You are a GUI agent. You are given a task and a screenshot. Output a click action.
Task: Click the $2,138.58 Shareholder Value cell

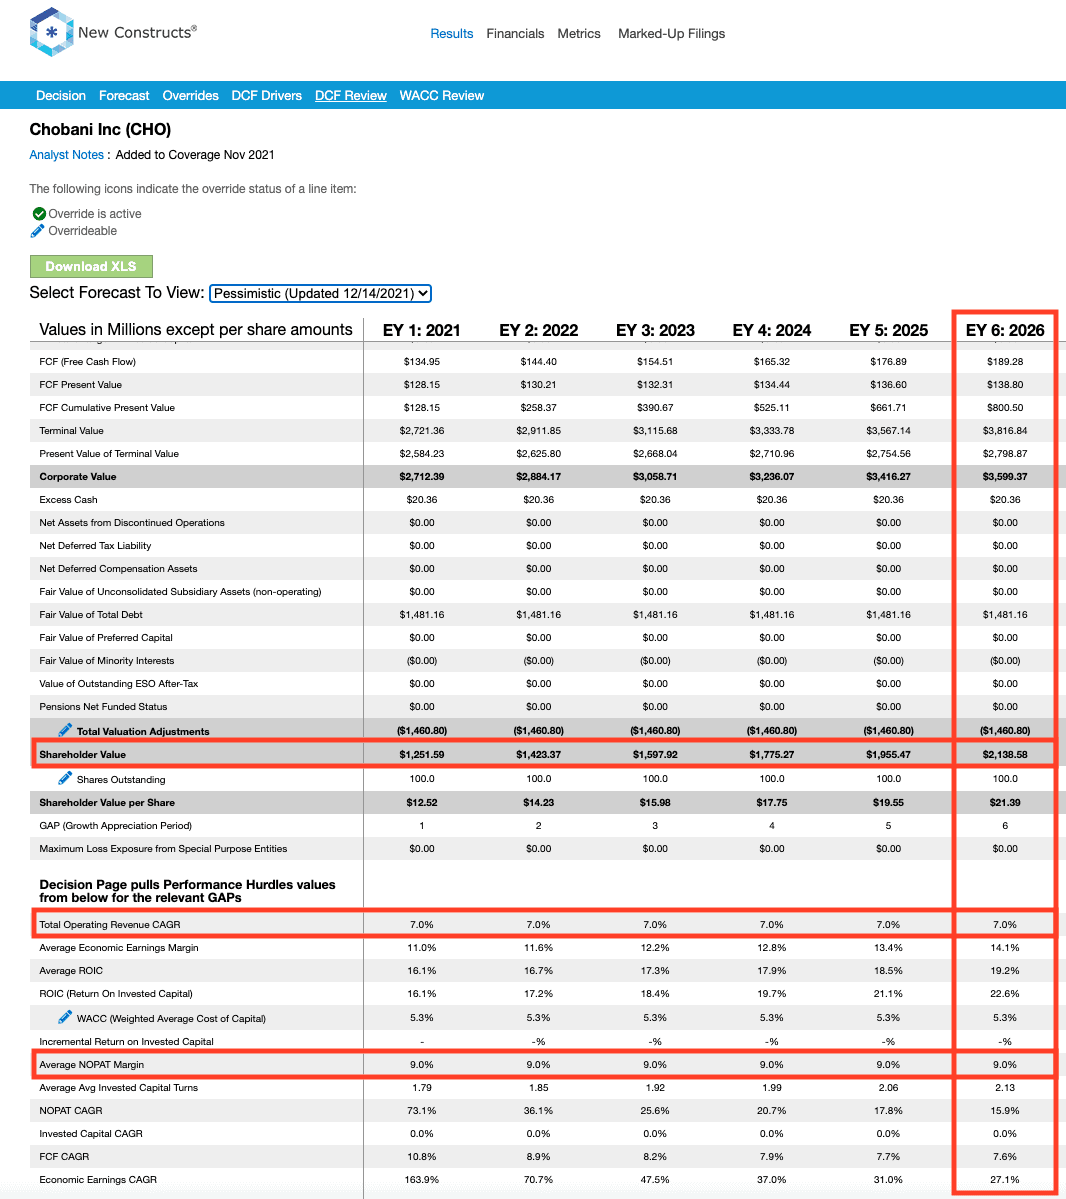[1005, 754]
